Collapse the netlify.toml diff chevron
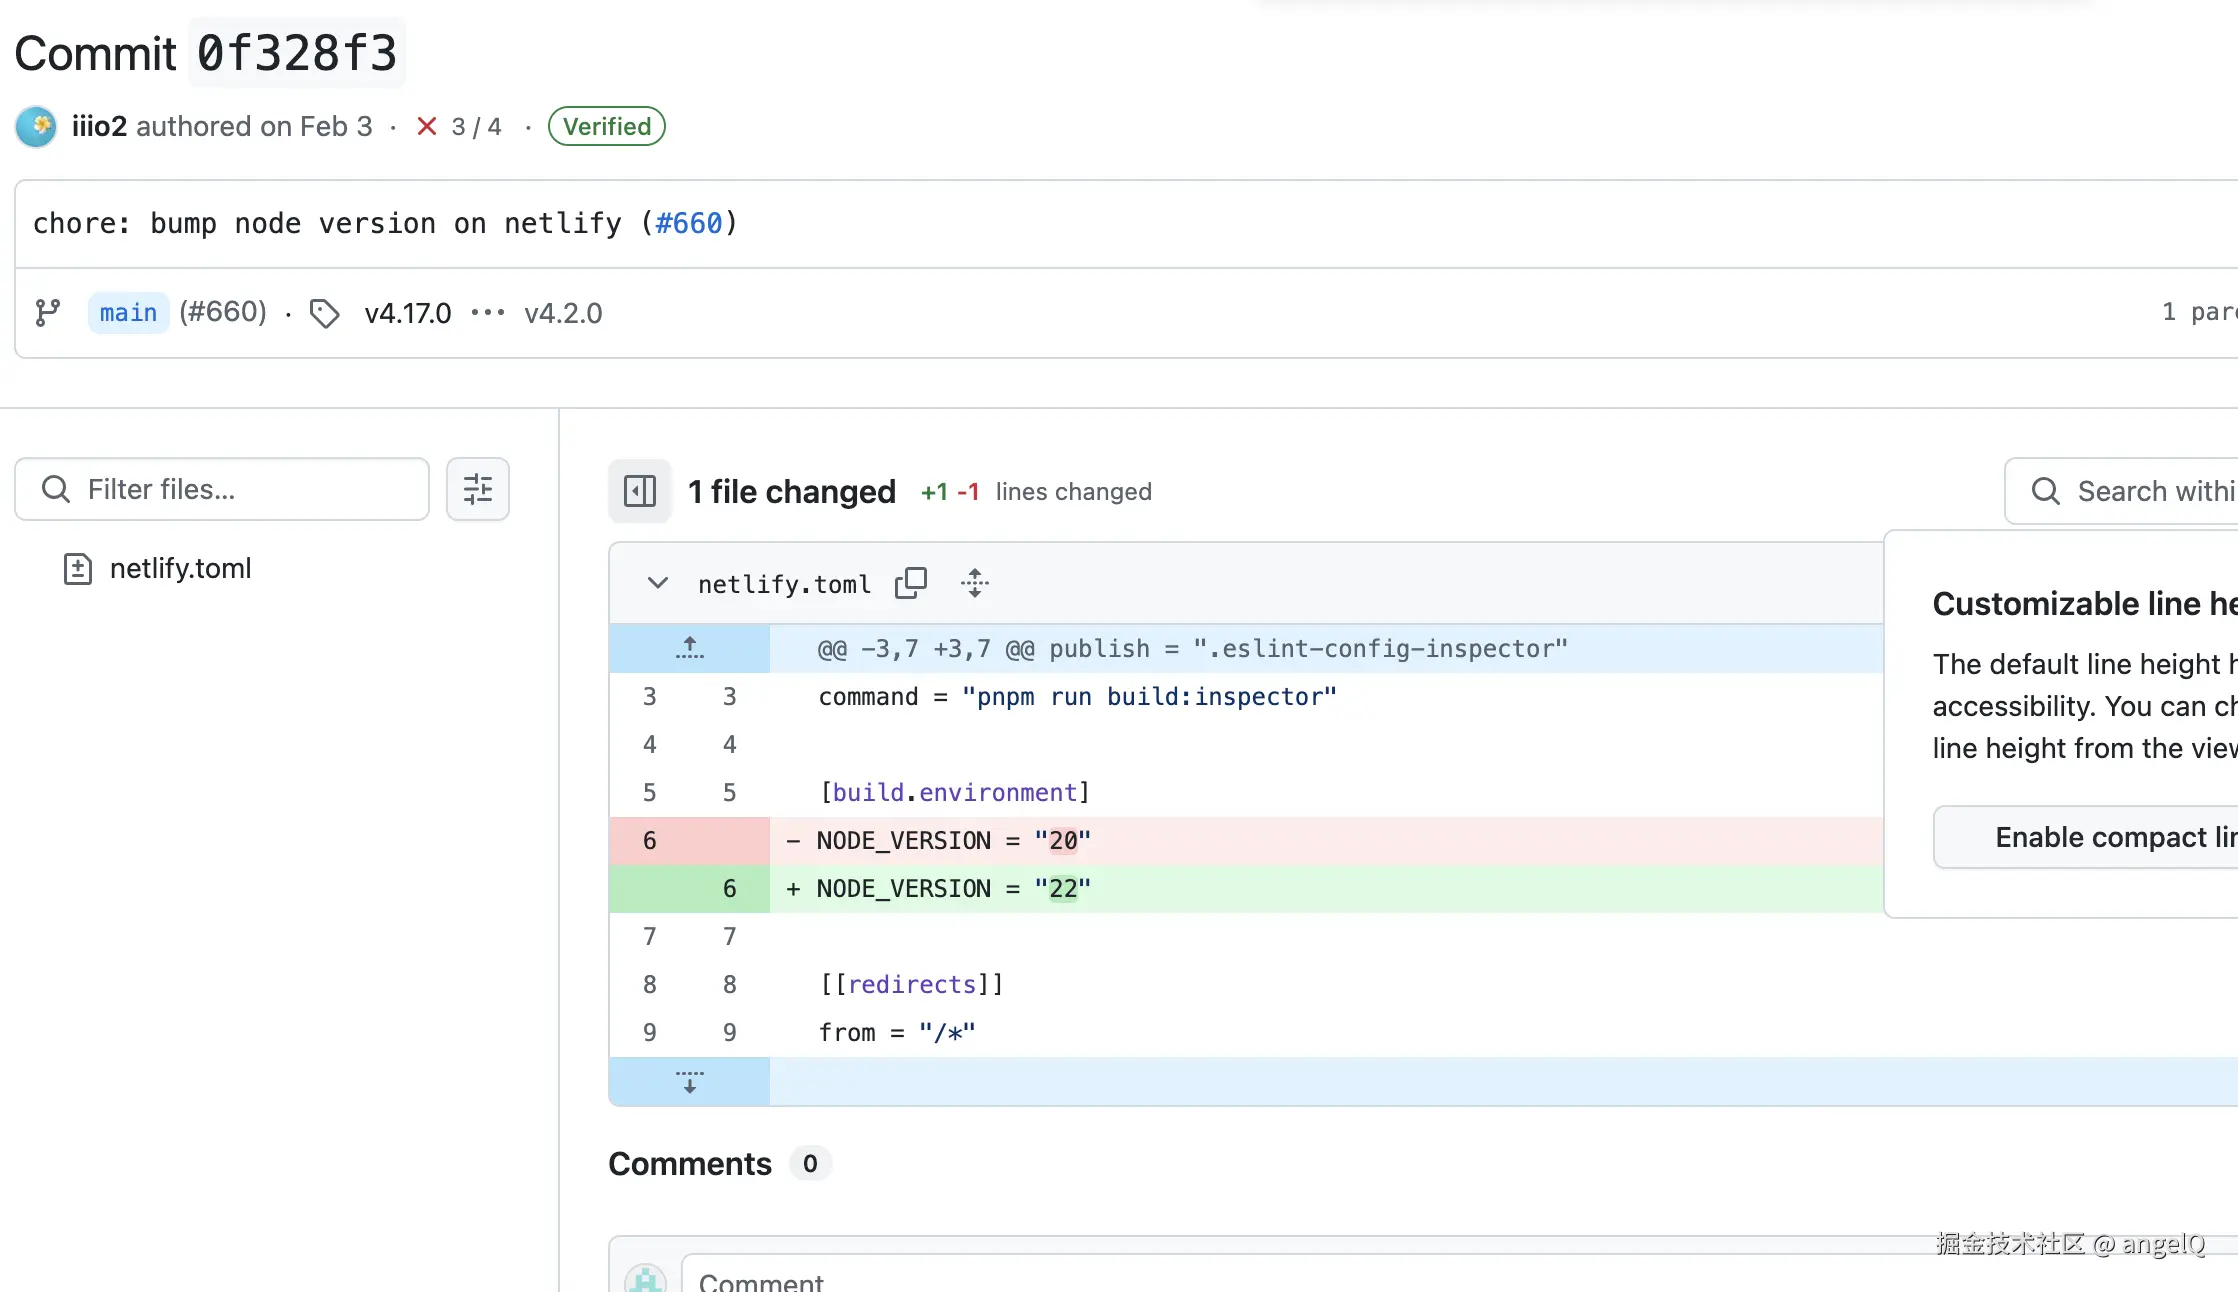Image resolution: width=2238 pixels, height=1292 pixels. click(657, 583)
